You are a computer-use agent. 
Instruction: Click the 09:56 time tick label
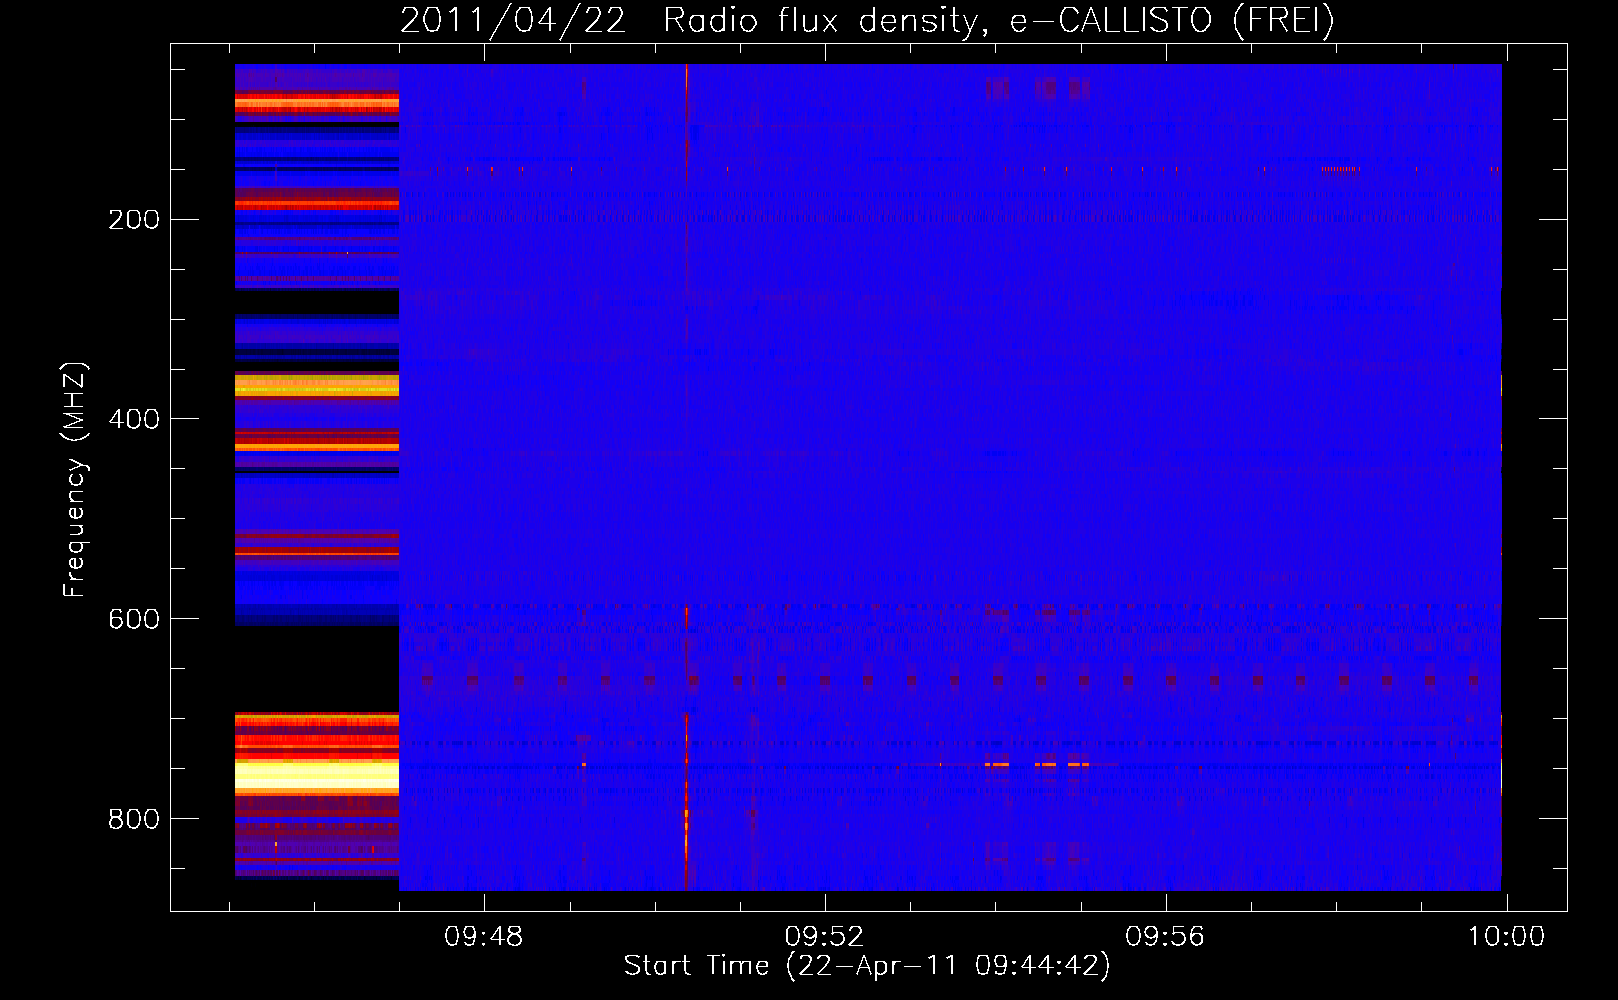pos(1165,937)
